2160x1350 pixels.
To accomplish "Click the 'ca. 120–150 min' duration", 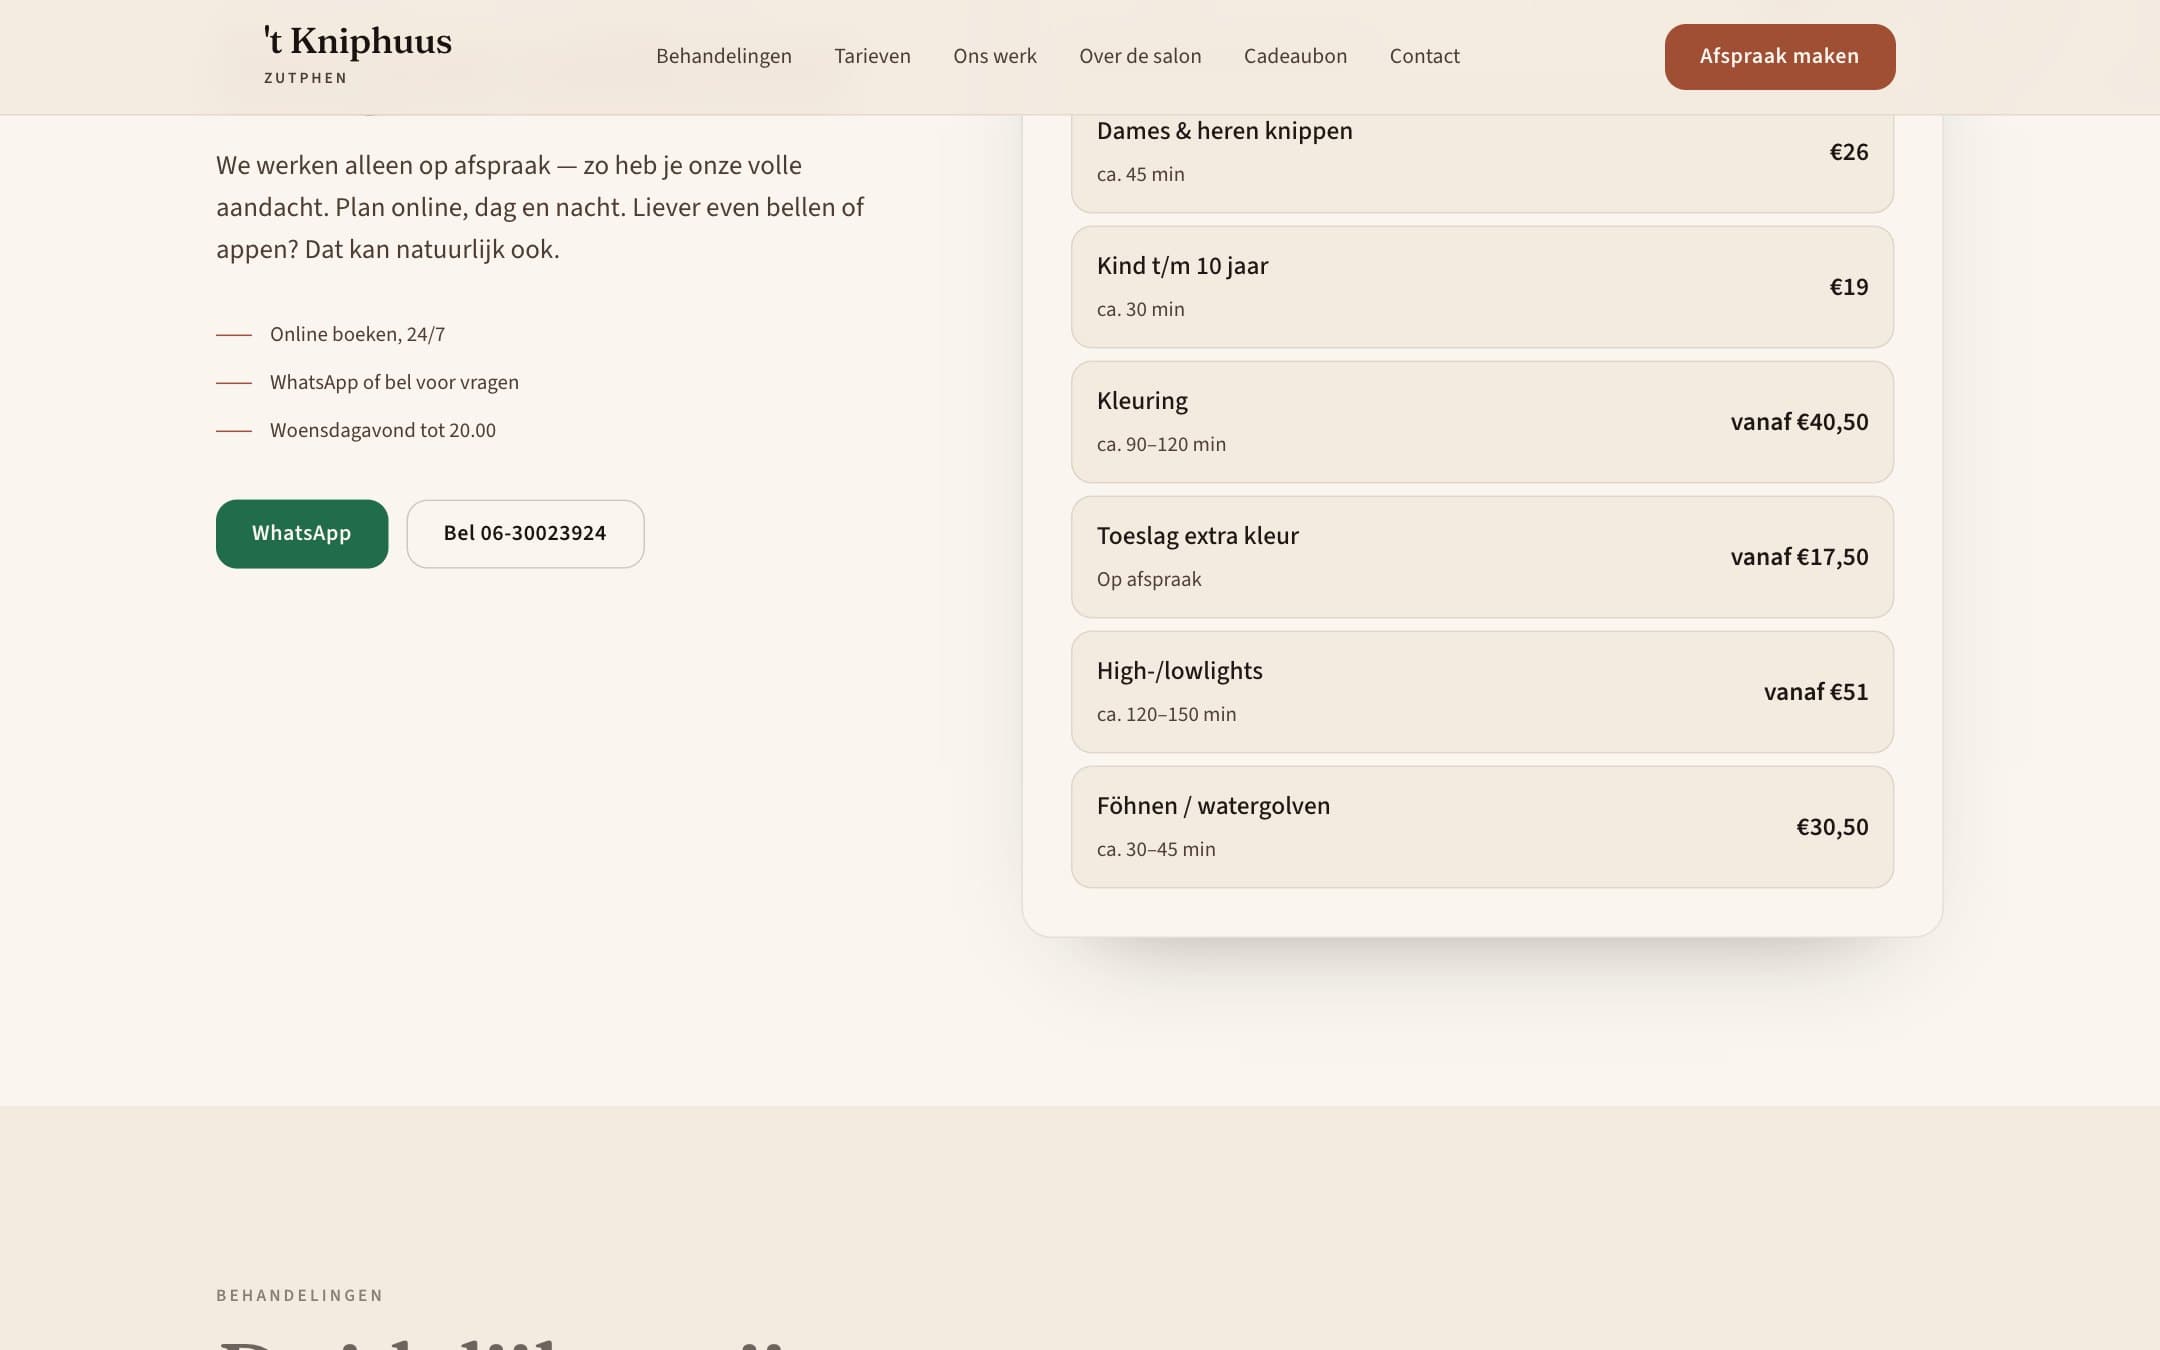I will [1166, 714].
